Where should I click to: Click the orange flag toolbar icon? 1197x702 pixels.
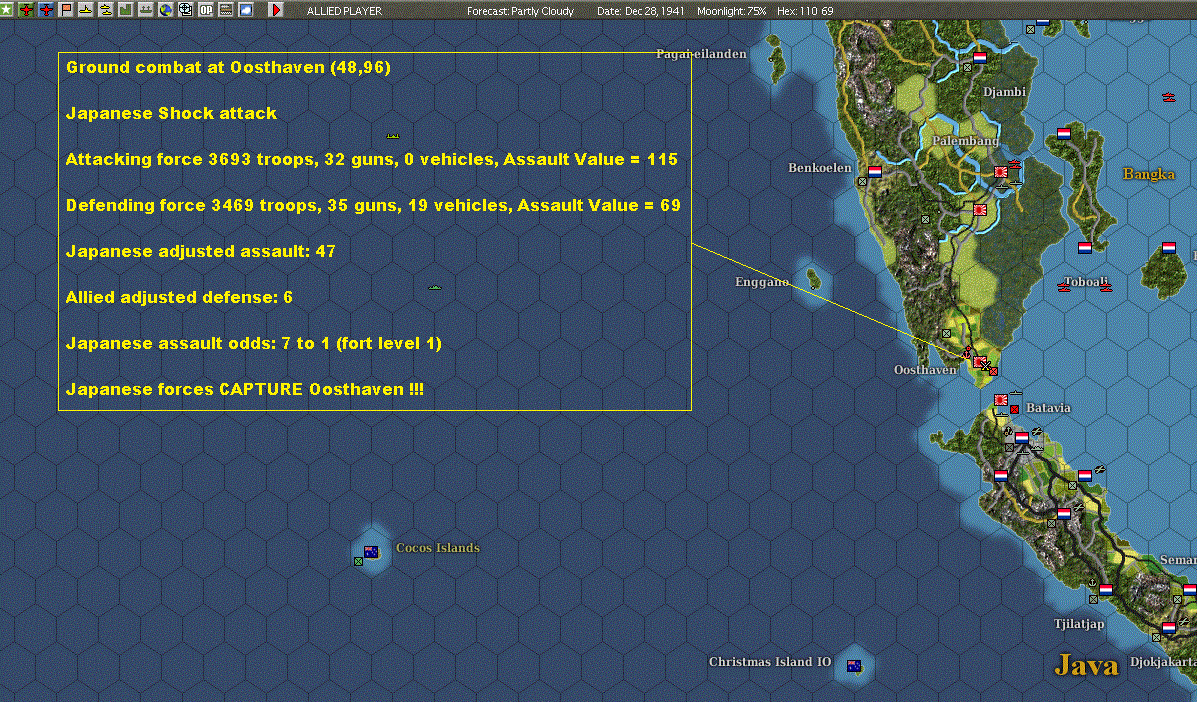click(x=66, y=10)
